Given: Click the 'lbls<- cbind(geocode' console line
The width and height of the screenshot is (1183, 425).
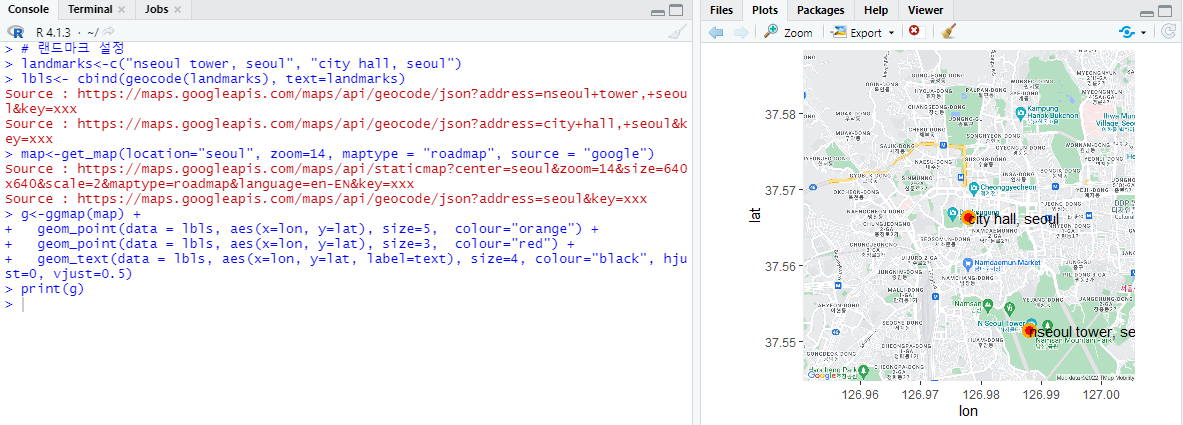Looking at the screenshot, I should 213,79.
